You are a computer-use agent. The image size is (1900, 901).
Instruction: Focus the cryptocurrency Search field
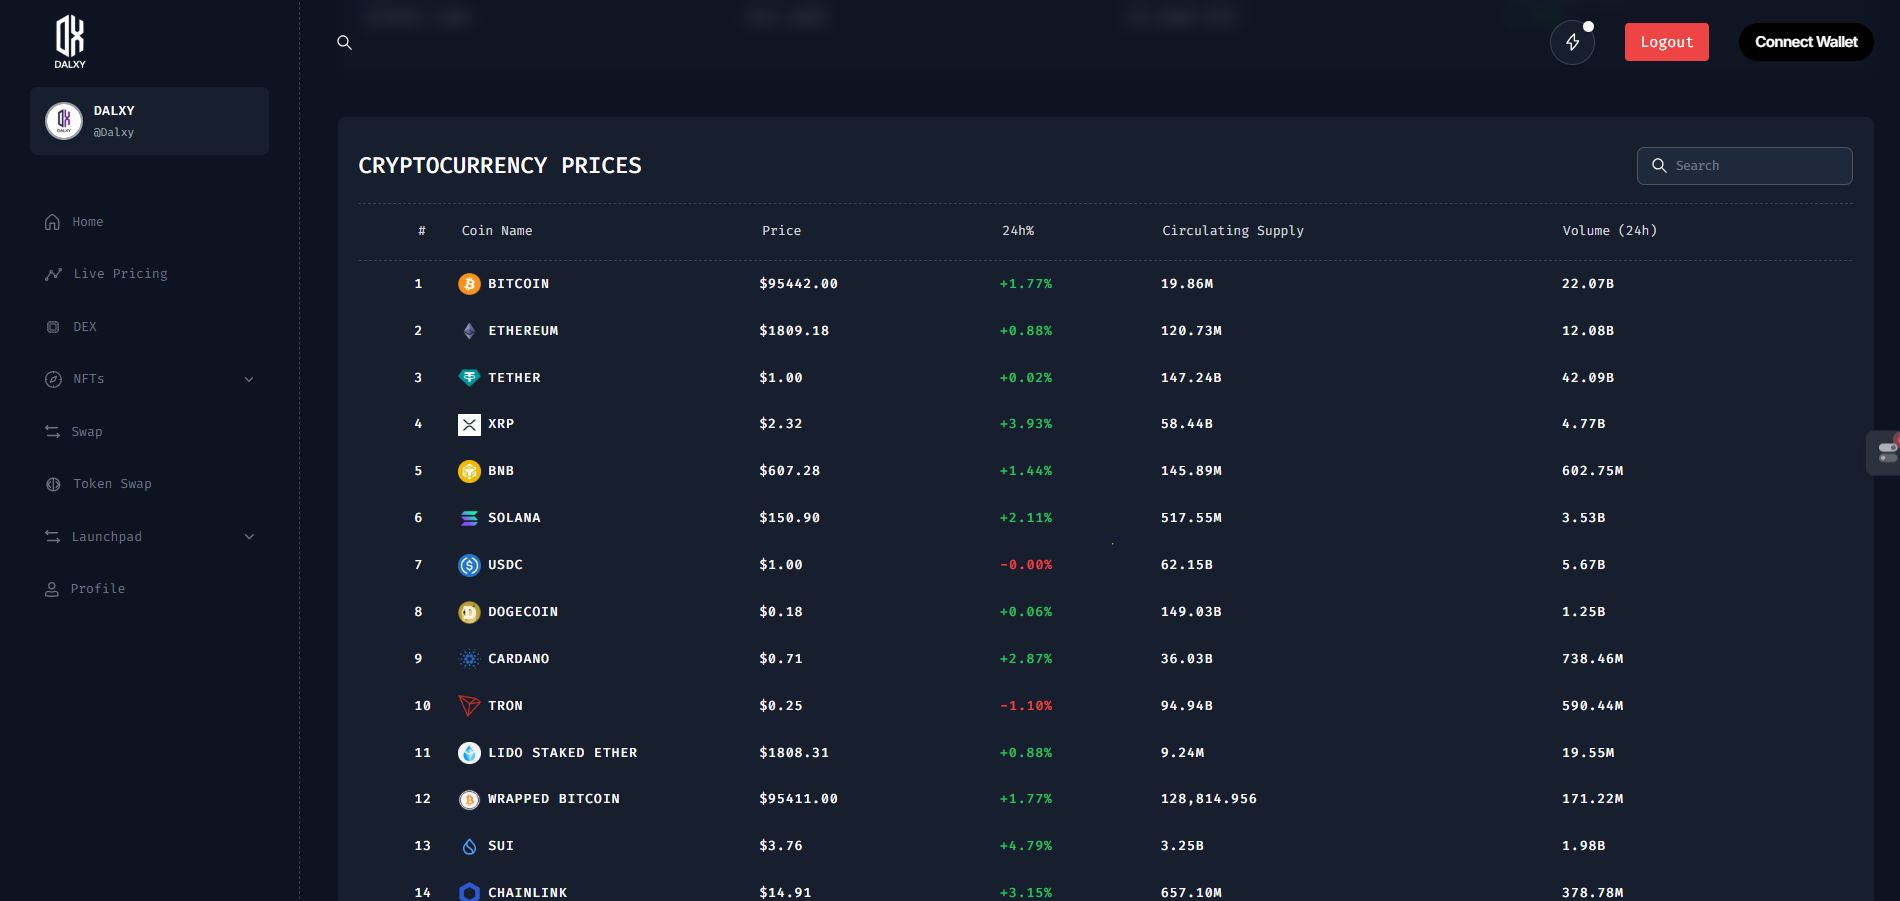pos(1744,166)
